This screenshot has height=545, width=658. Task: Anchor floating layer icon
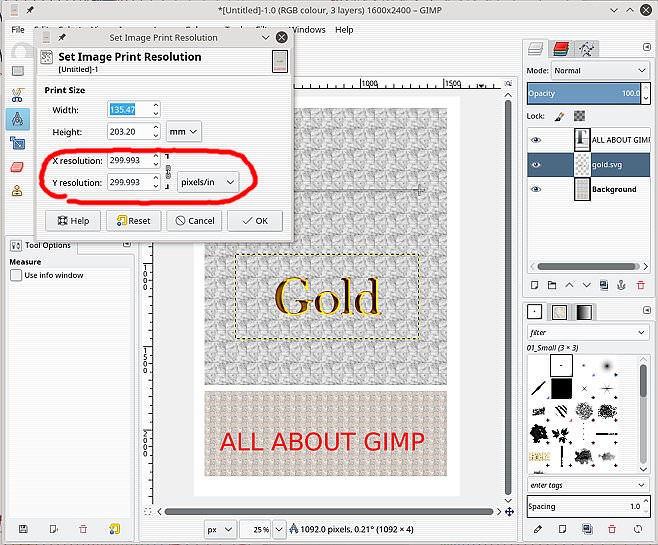pos(621,286)
